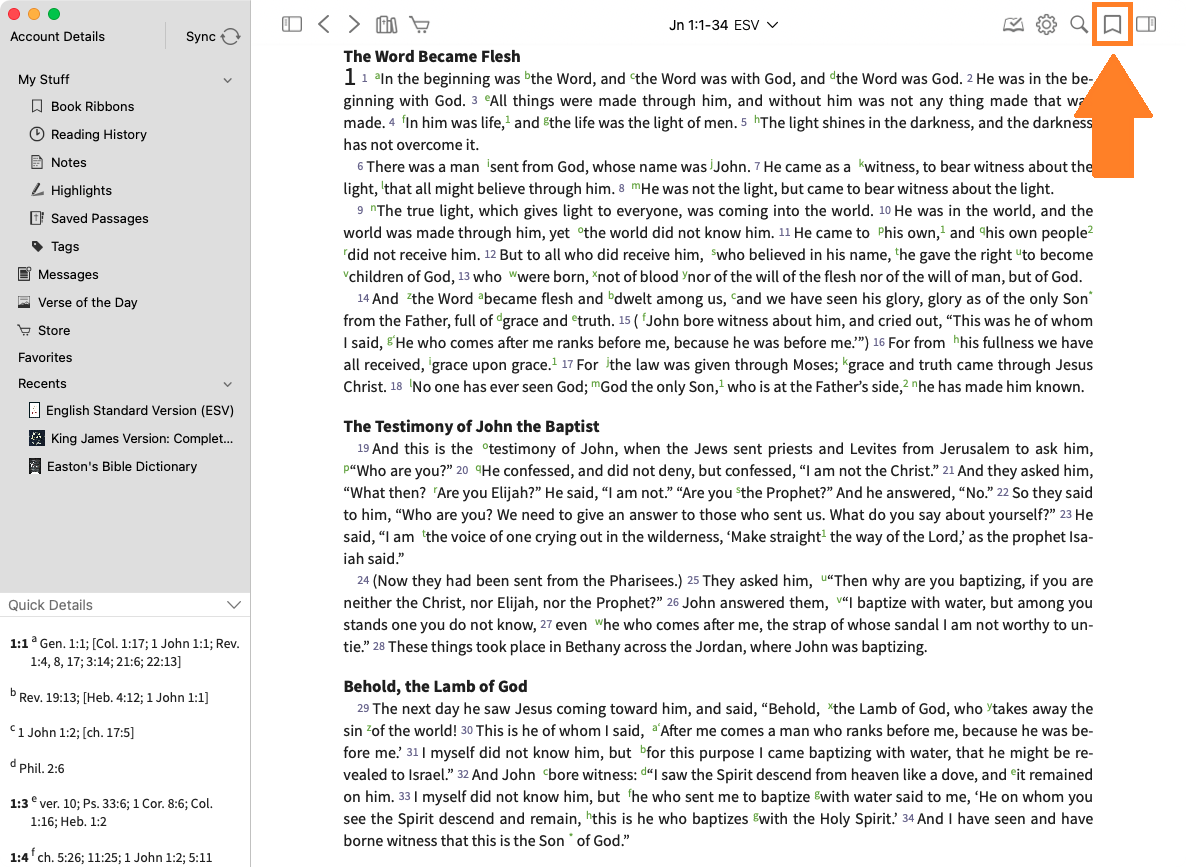Viewport: 1186px width, 867px height.
Task: Click the Saved Passages icon
Action: tap(36, 218)
